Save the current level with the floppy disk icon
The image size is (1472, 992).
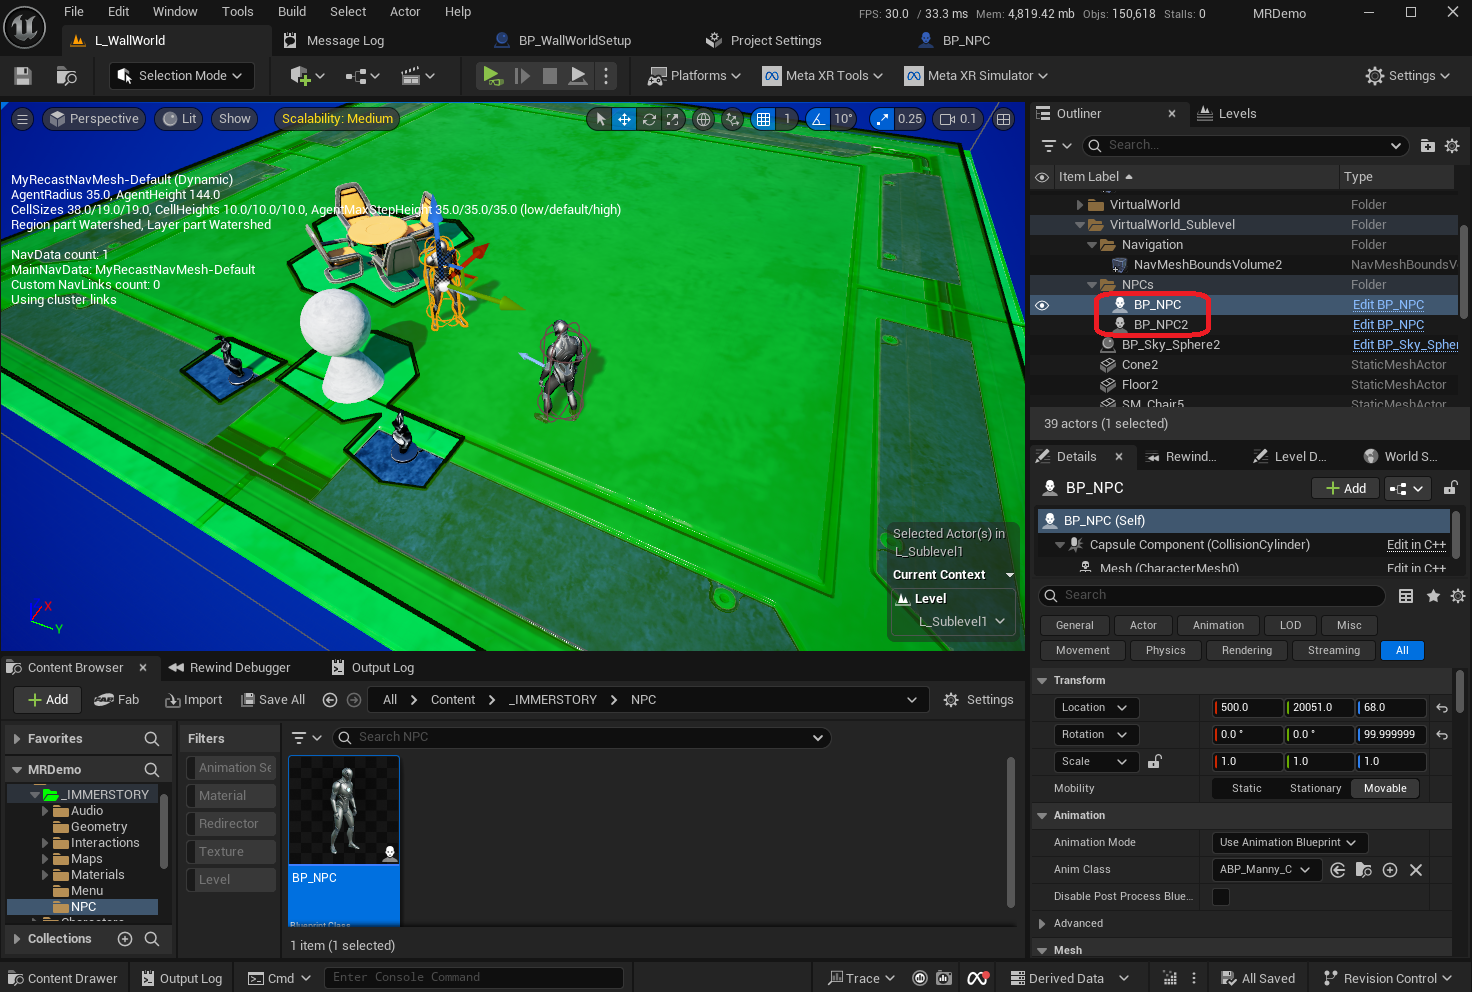[23, 76]
